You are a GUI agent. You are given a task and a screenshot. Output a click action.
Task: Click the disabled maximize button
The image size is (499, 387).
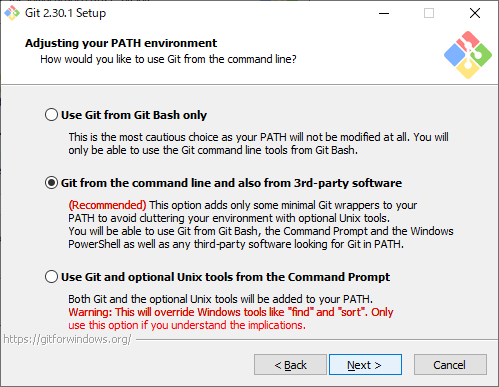click(429, 13)
